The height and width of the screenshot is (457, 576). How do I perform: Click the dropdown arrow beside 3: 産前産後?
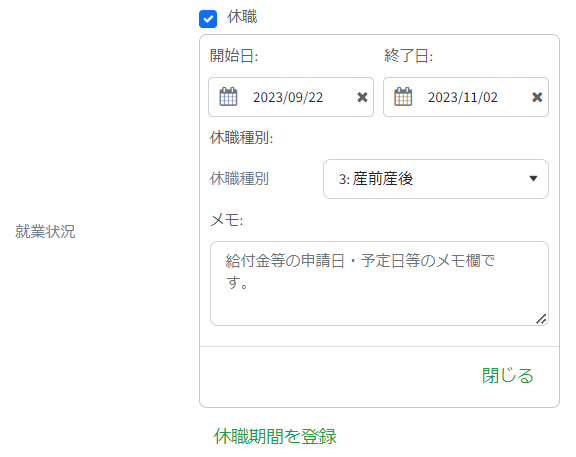pyautogui.click(x=533, y=179)
